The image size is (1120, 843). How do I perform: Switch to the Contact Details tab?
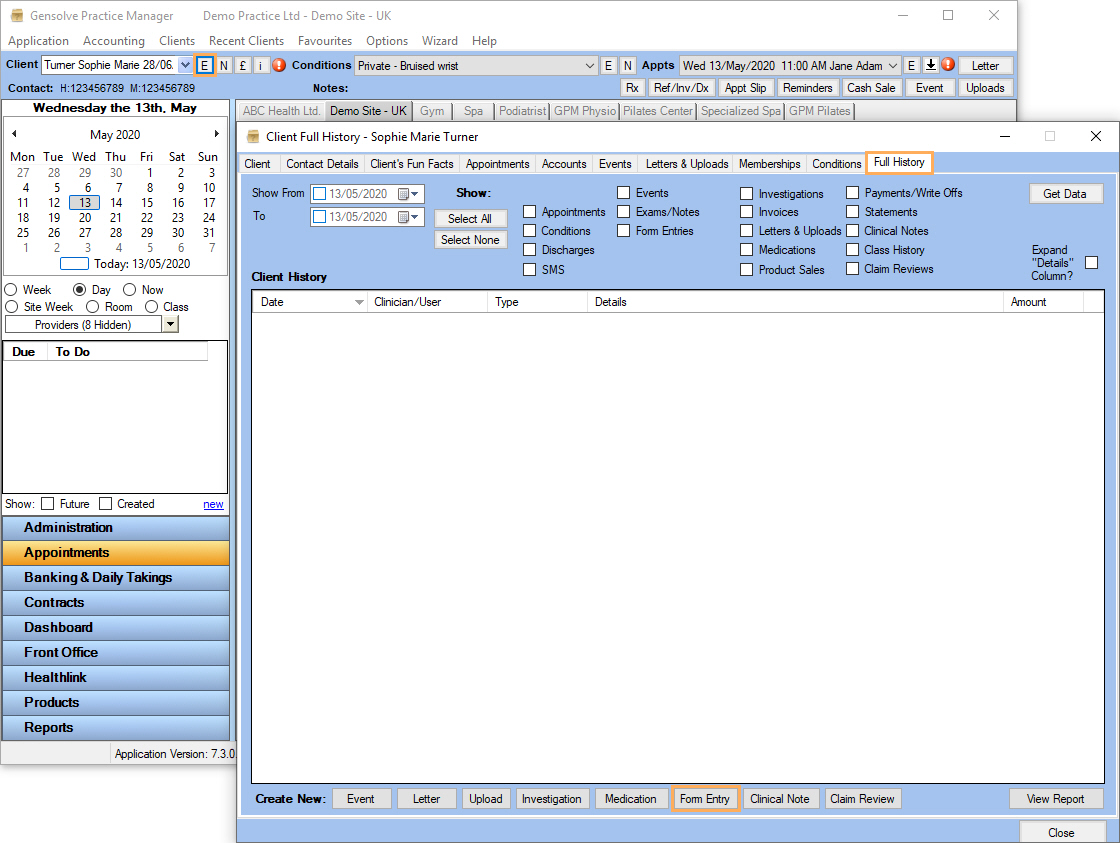click(x=322, y=164)
